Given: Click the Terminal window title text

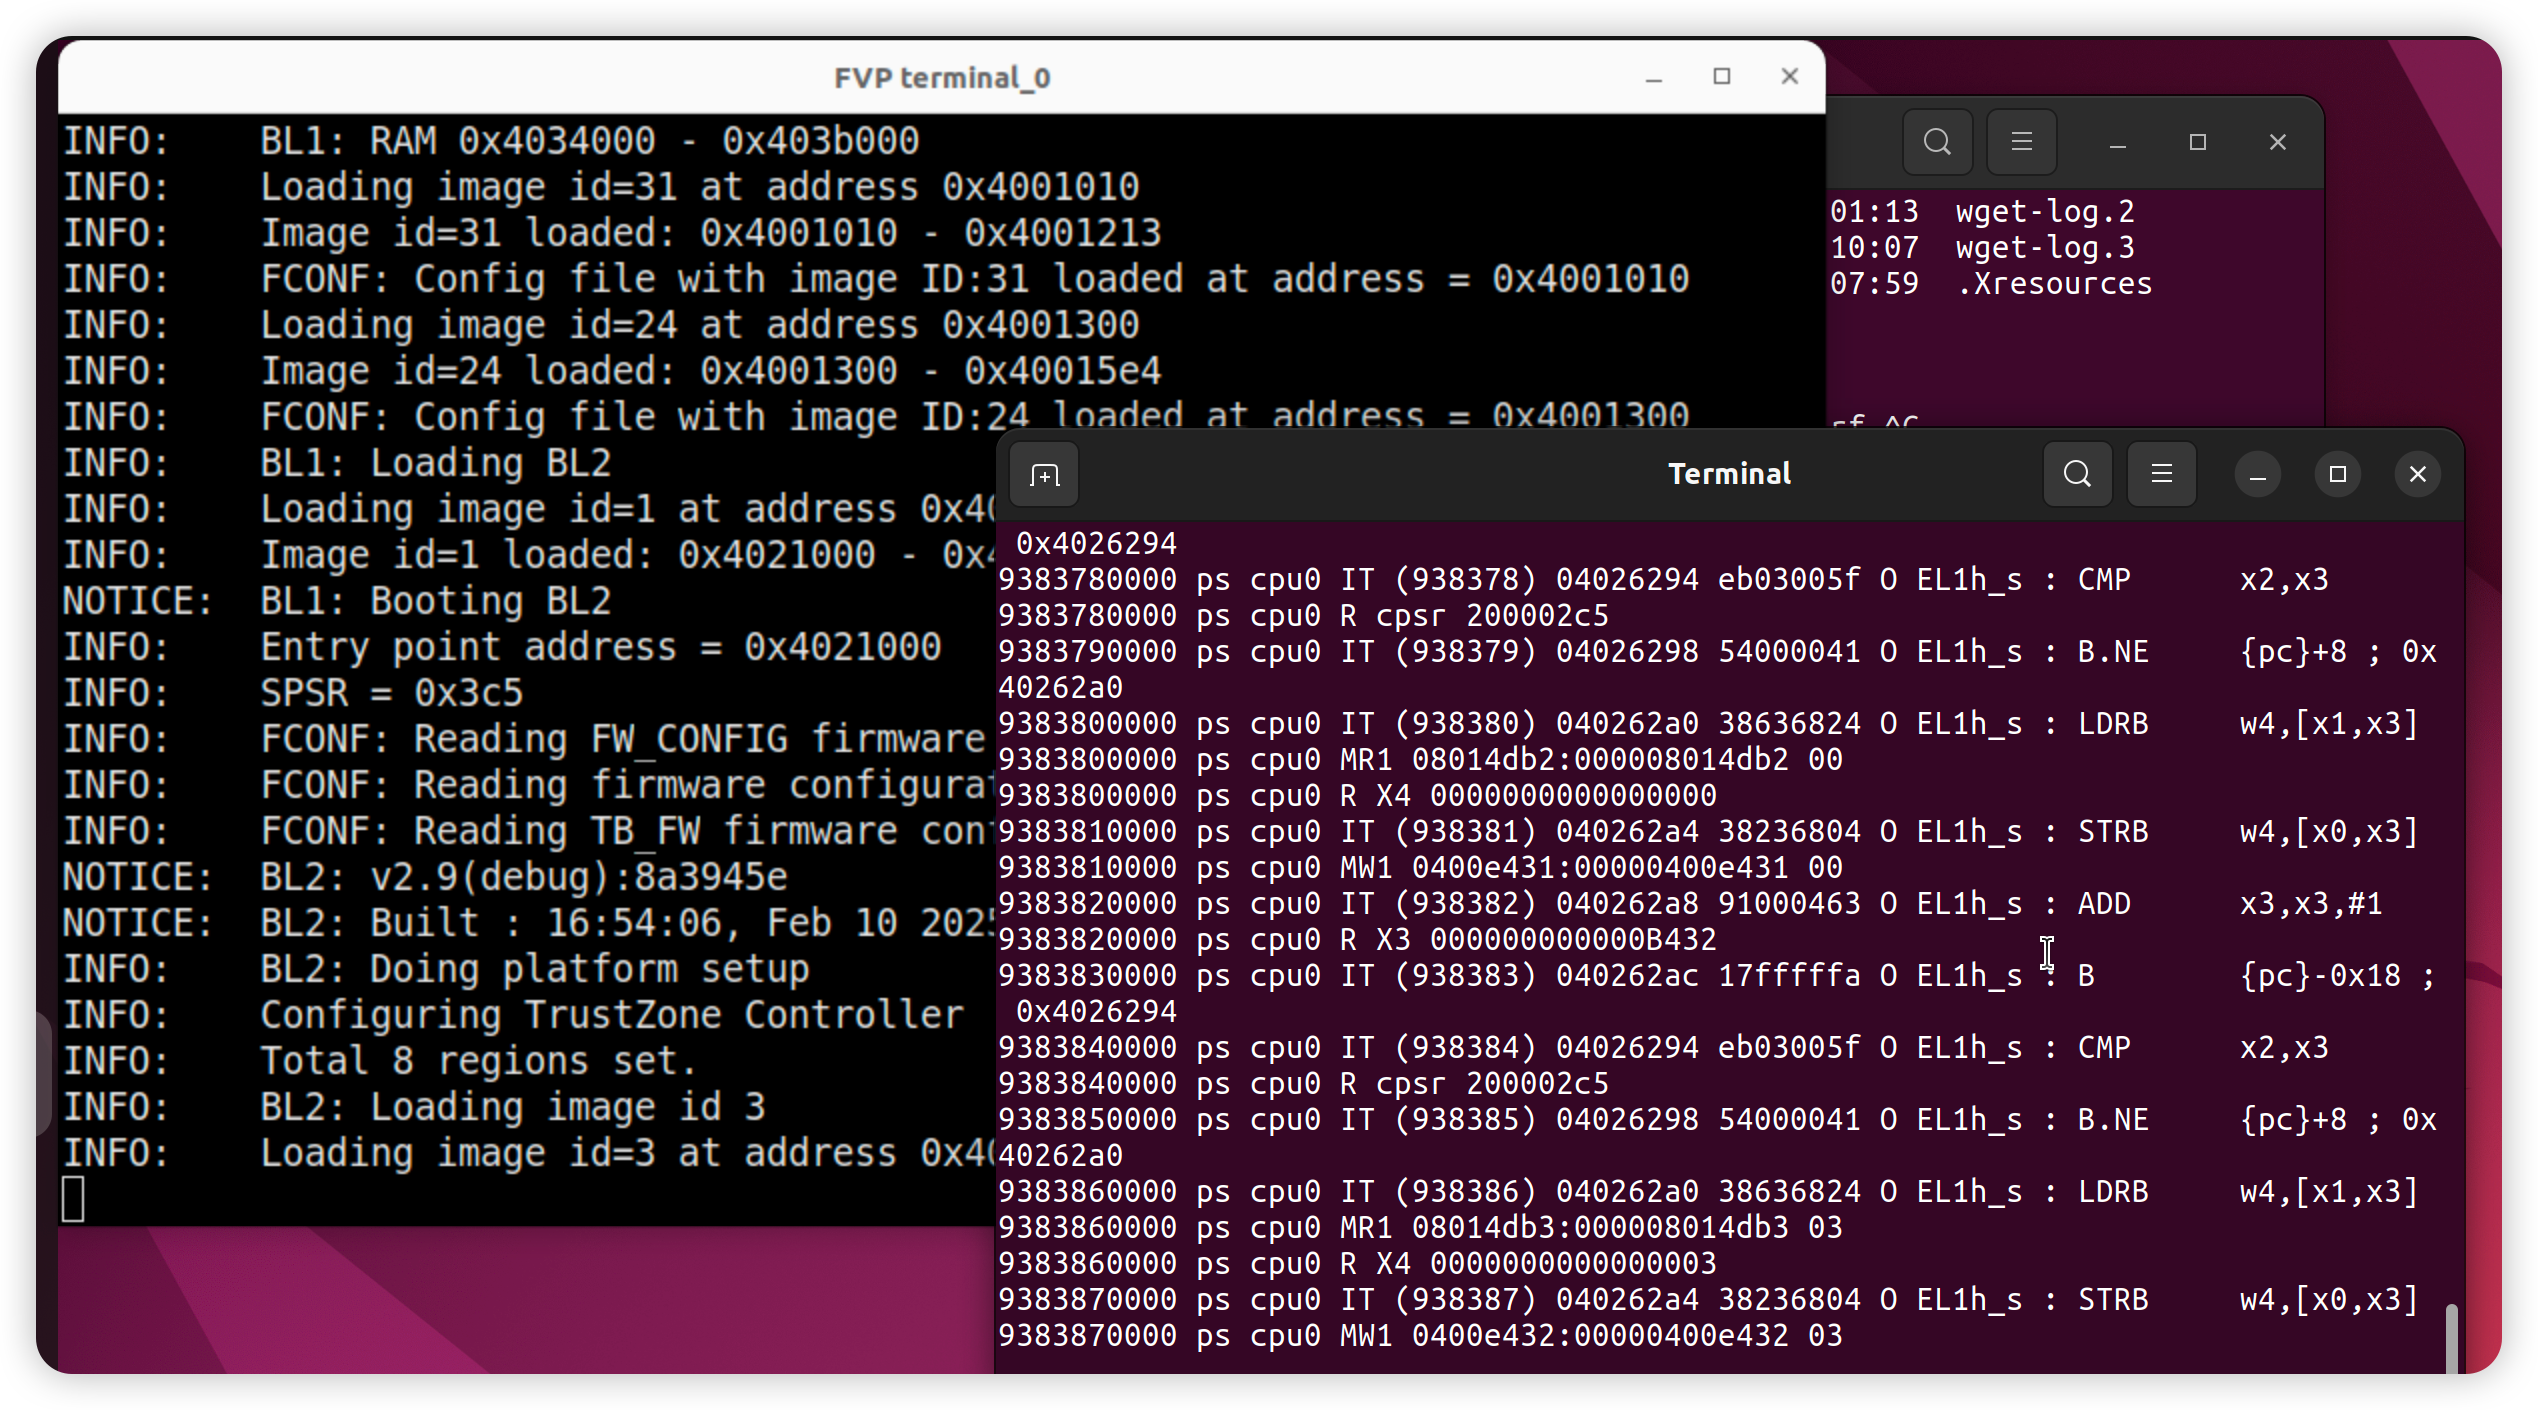Looking at the screenshot, I should tap(1729, 474).
